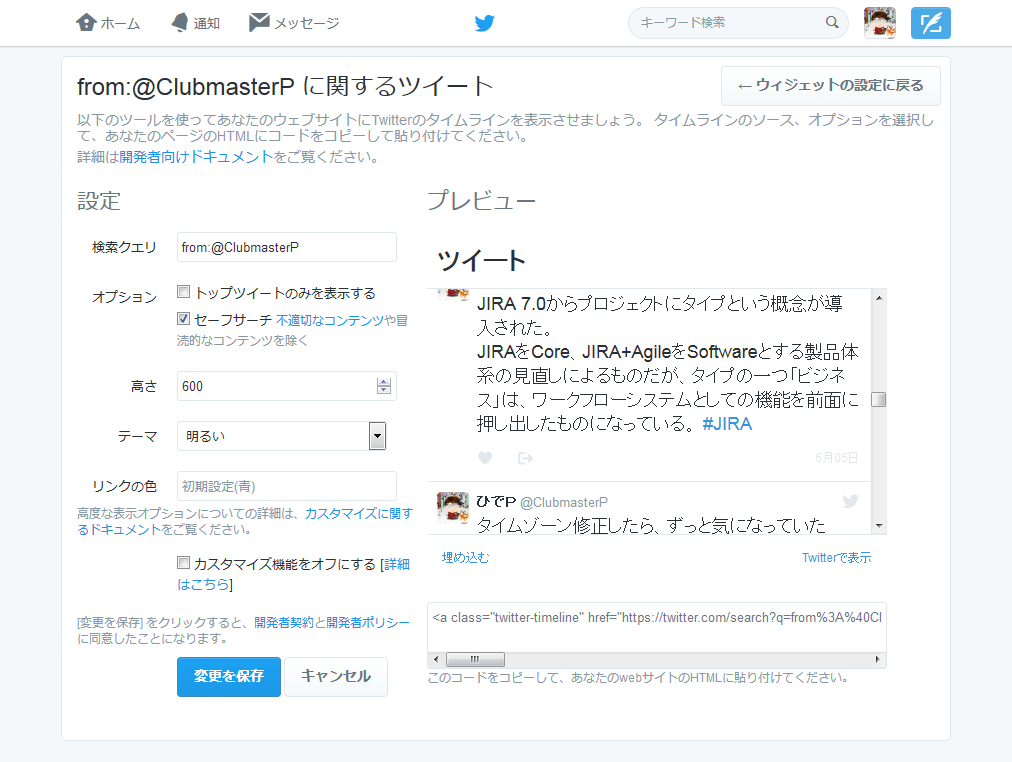Click the 'ウィジェットの設定に戻る' button
The image size is (1012, 762).
[x=831, y=85]
